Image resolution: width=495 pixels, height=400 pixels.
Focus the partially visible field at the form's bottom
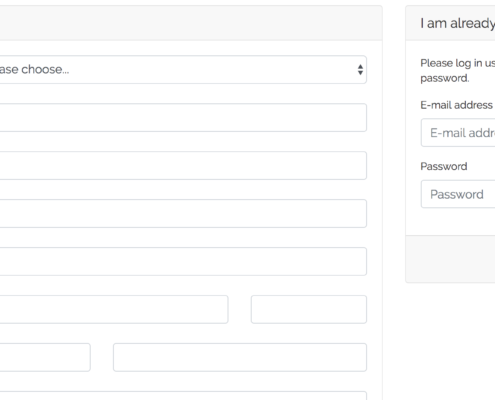click(183, 396)
